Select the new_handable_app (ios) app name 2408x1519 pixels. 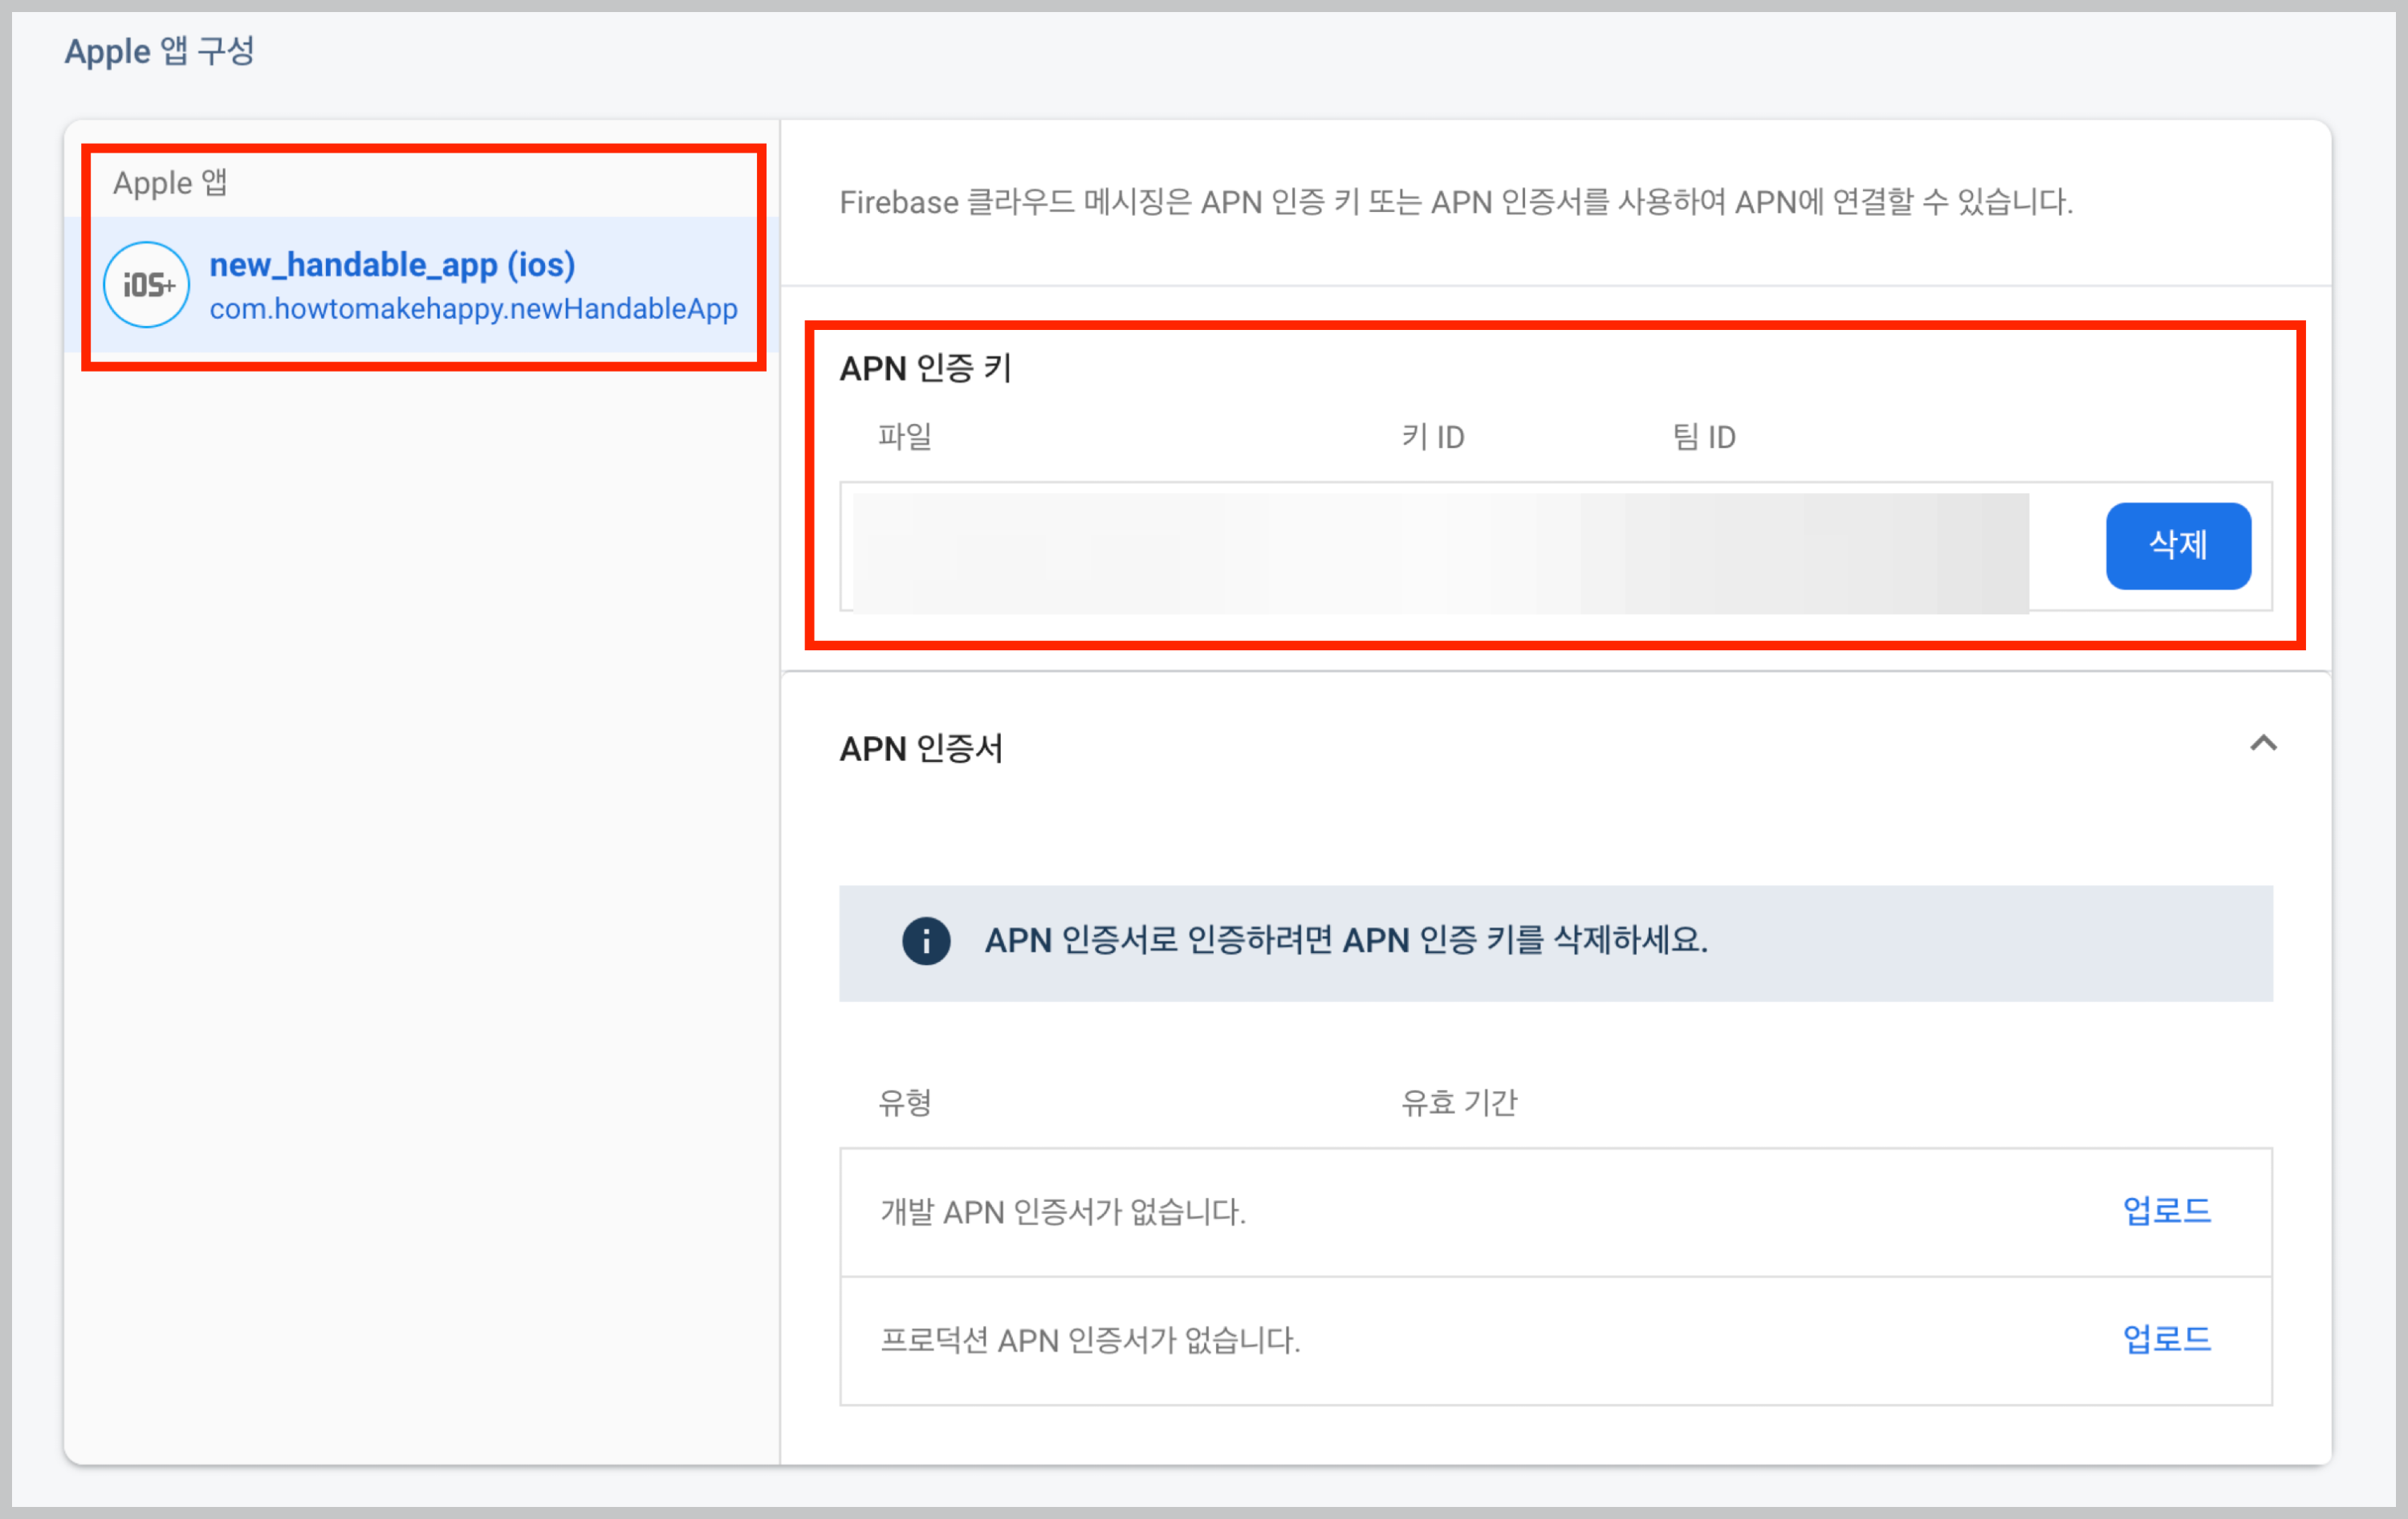tap(392, 265)
